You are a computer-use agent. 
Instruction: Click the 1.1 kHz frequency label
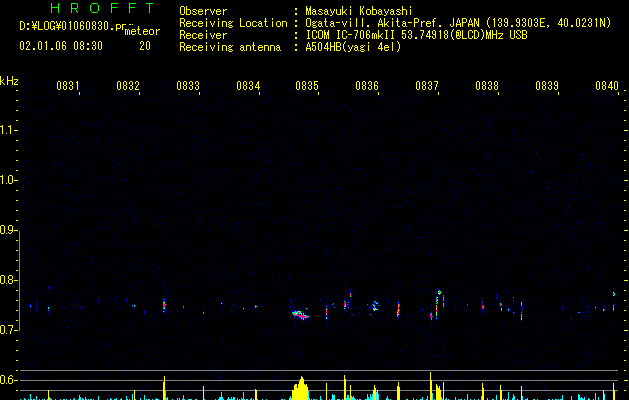pos(8,130)
